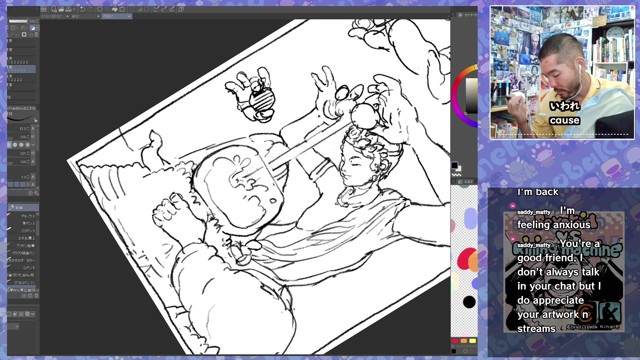Open the middle dropdown below the command bar
Image resolution: width=640 pixels, height=360 pixels.
click(x=85, y=16)
